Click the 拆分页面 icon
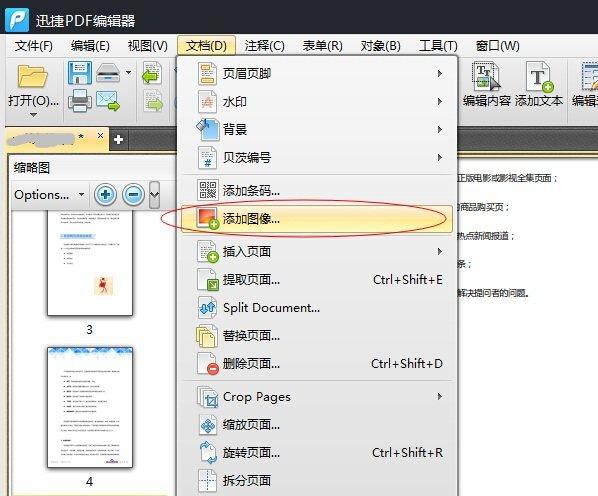Image resolution: width=598 pixels, height=496 pixels. (207, 480)
